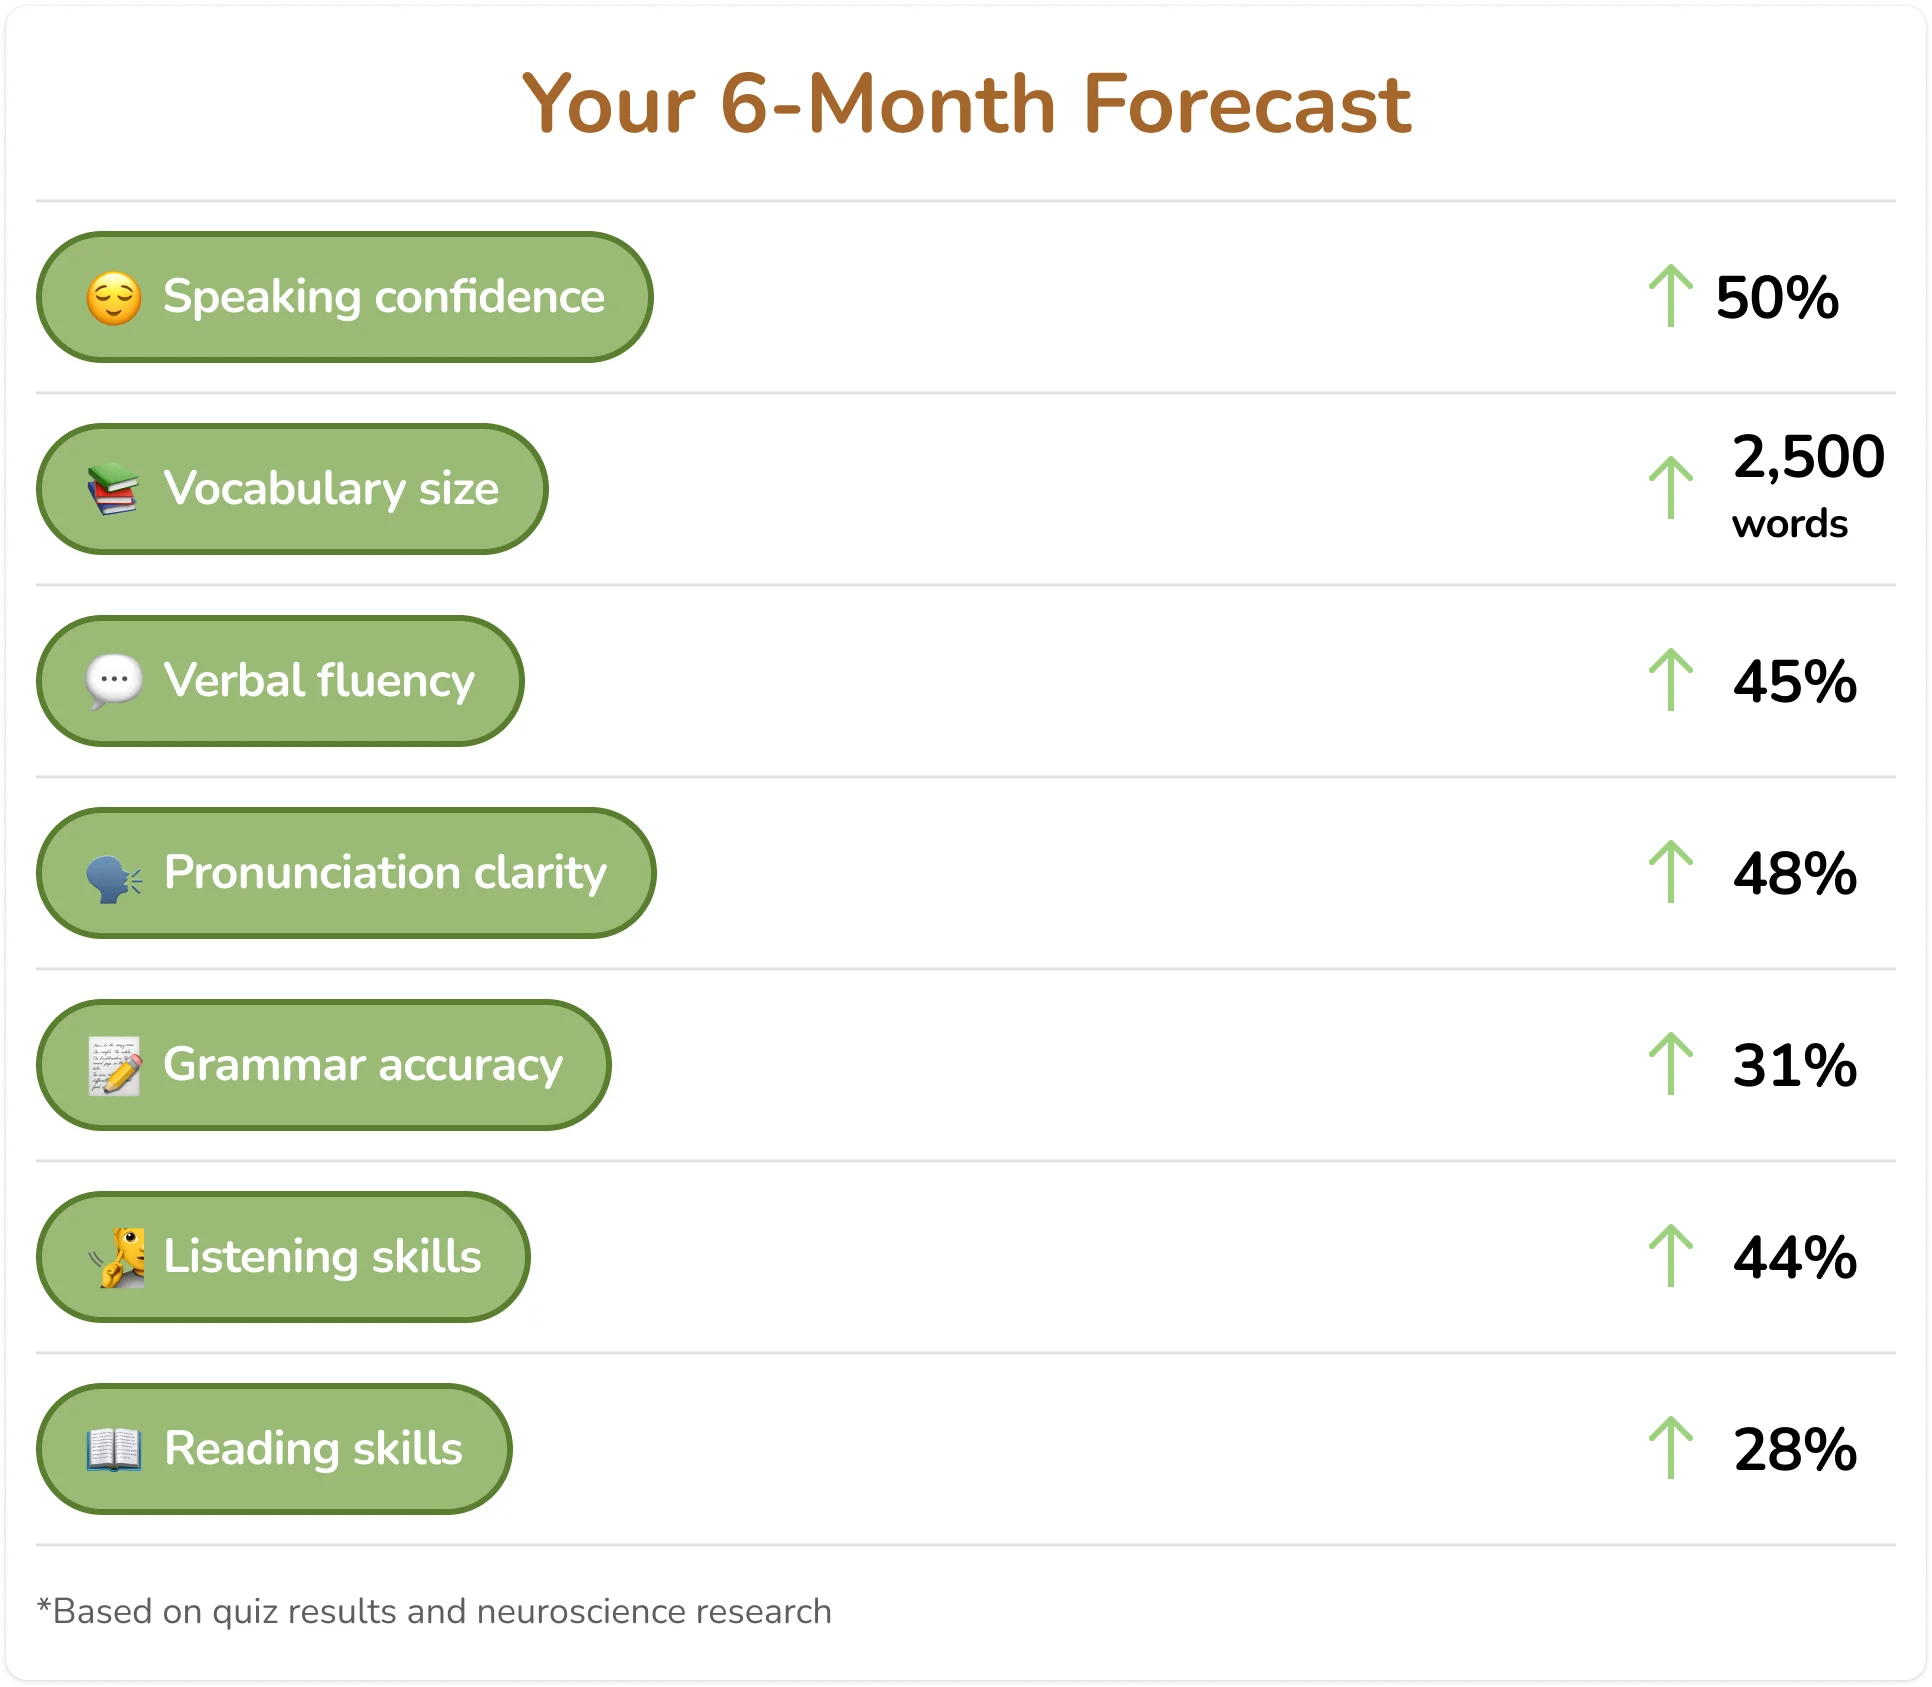The image size is (1932, 1687).
Task: Click the stacked books emoji icon
Action: coord(113,489)
